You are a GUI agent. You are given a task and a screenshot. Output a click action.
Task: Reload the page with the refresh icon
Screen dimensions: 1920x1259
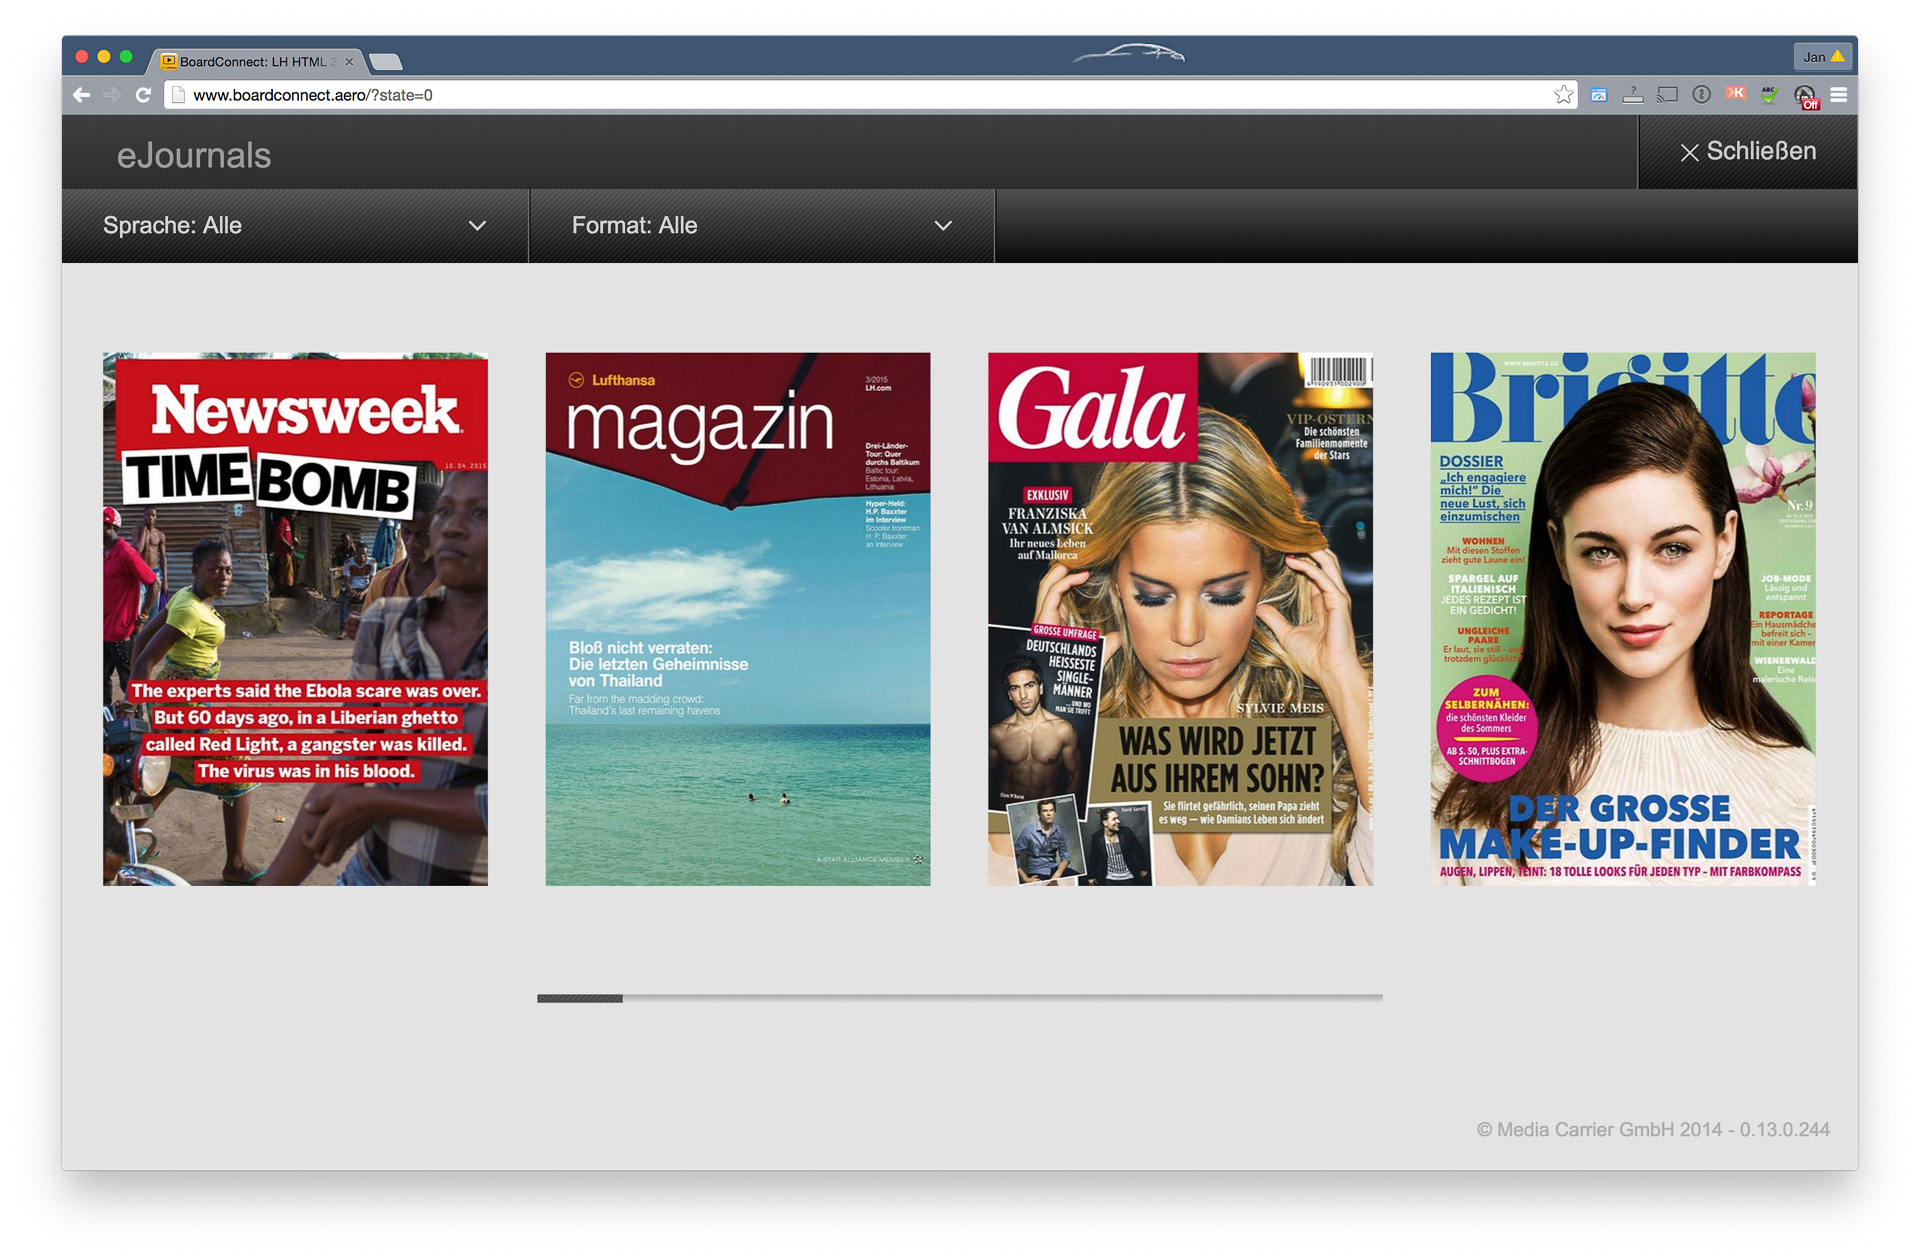tap(143, 95)
